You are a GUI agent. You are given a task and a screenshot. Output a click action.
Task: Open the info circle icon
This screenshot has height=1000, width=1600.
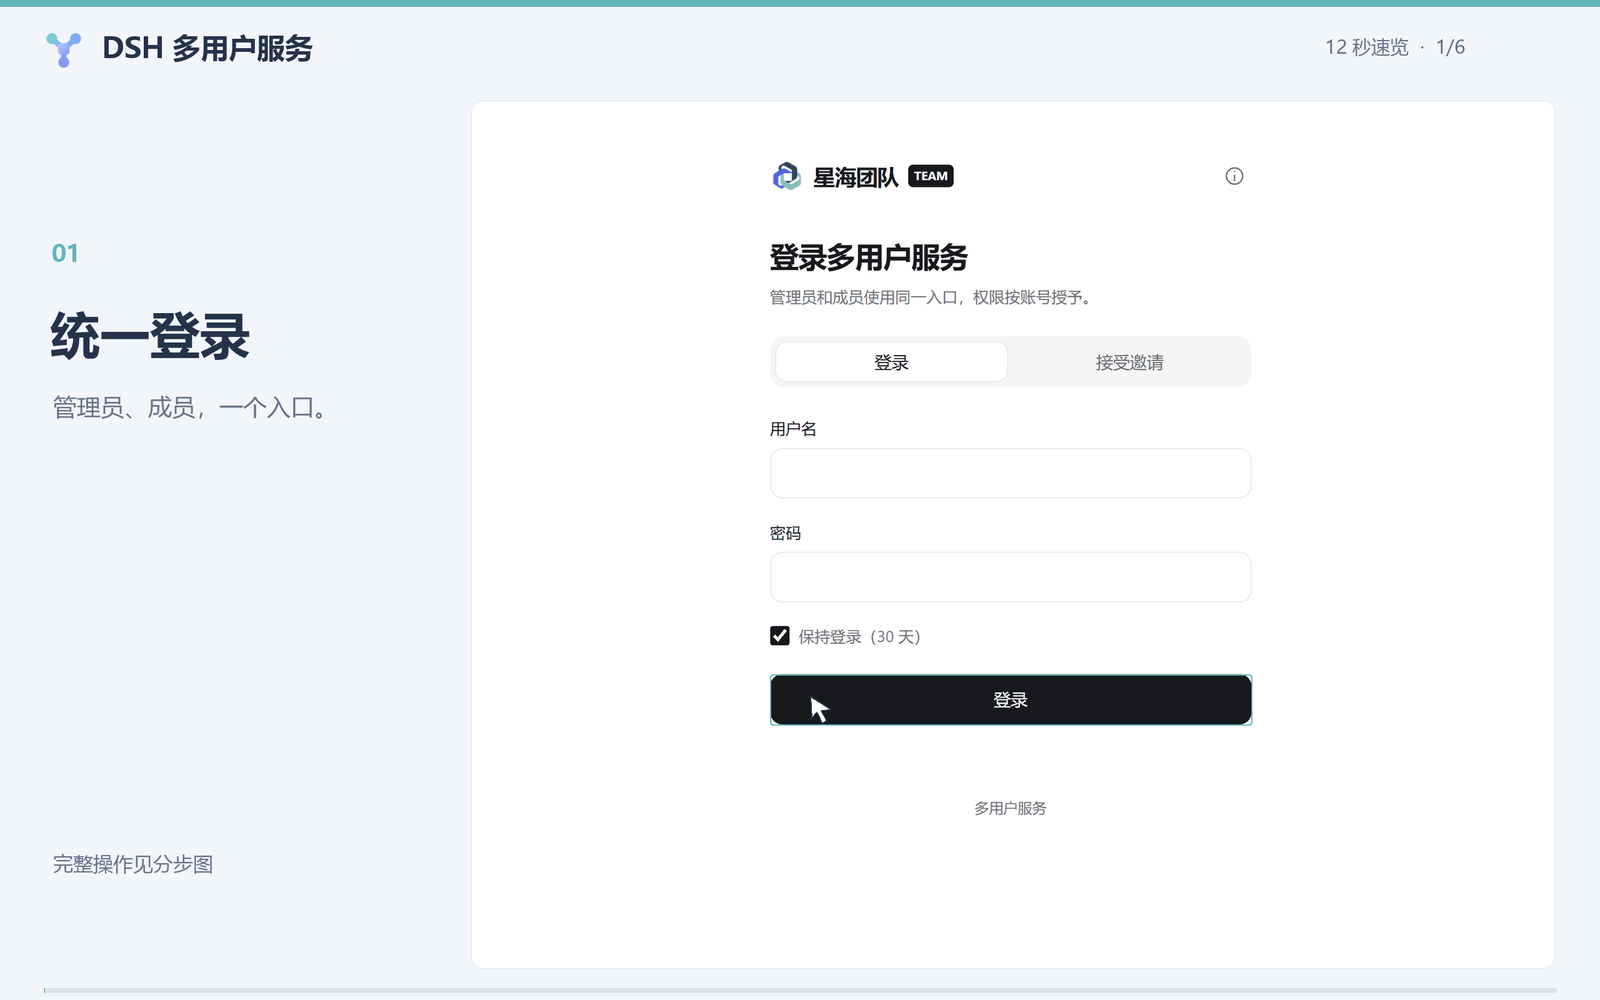tap(1234, 176)
